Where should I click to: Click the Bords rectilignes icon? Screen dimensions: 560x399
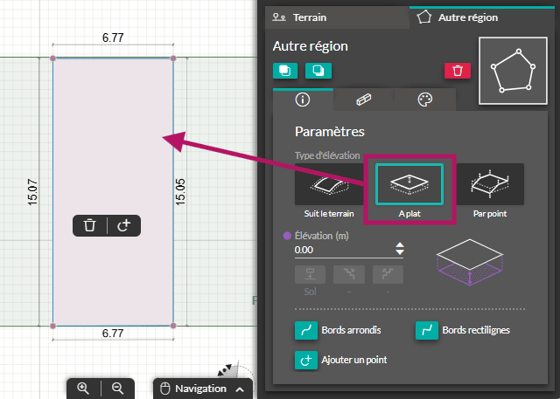(427, 330)
